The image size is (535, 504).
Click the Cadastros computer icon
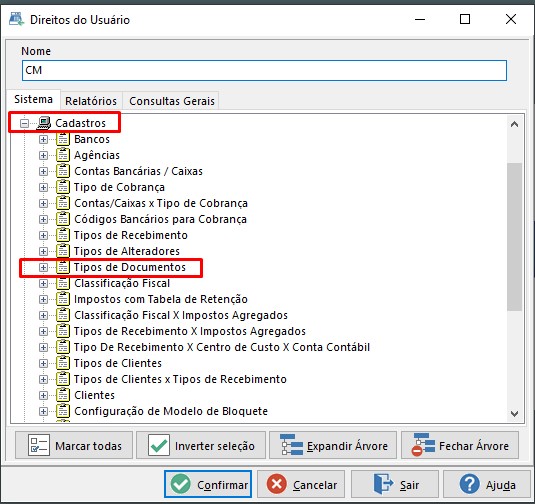point(44,123)
